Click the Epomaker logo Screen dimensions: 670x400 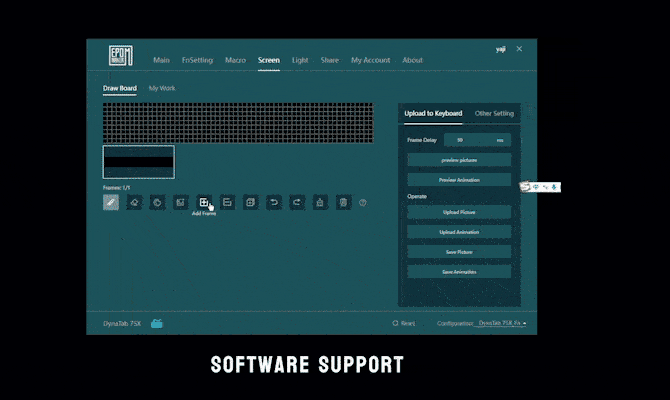click(121, 58)
